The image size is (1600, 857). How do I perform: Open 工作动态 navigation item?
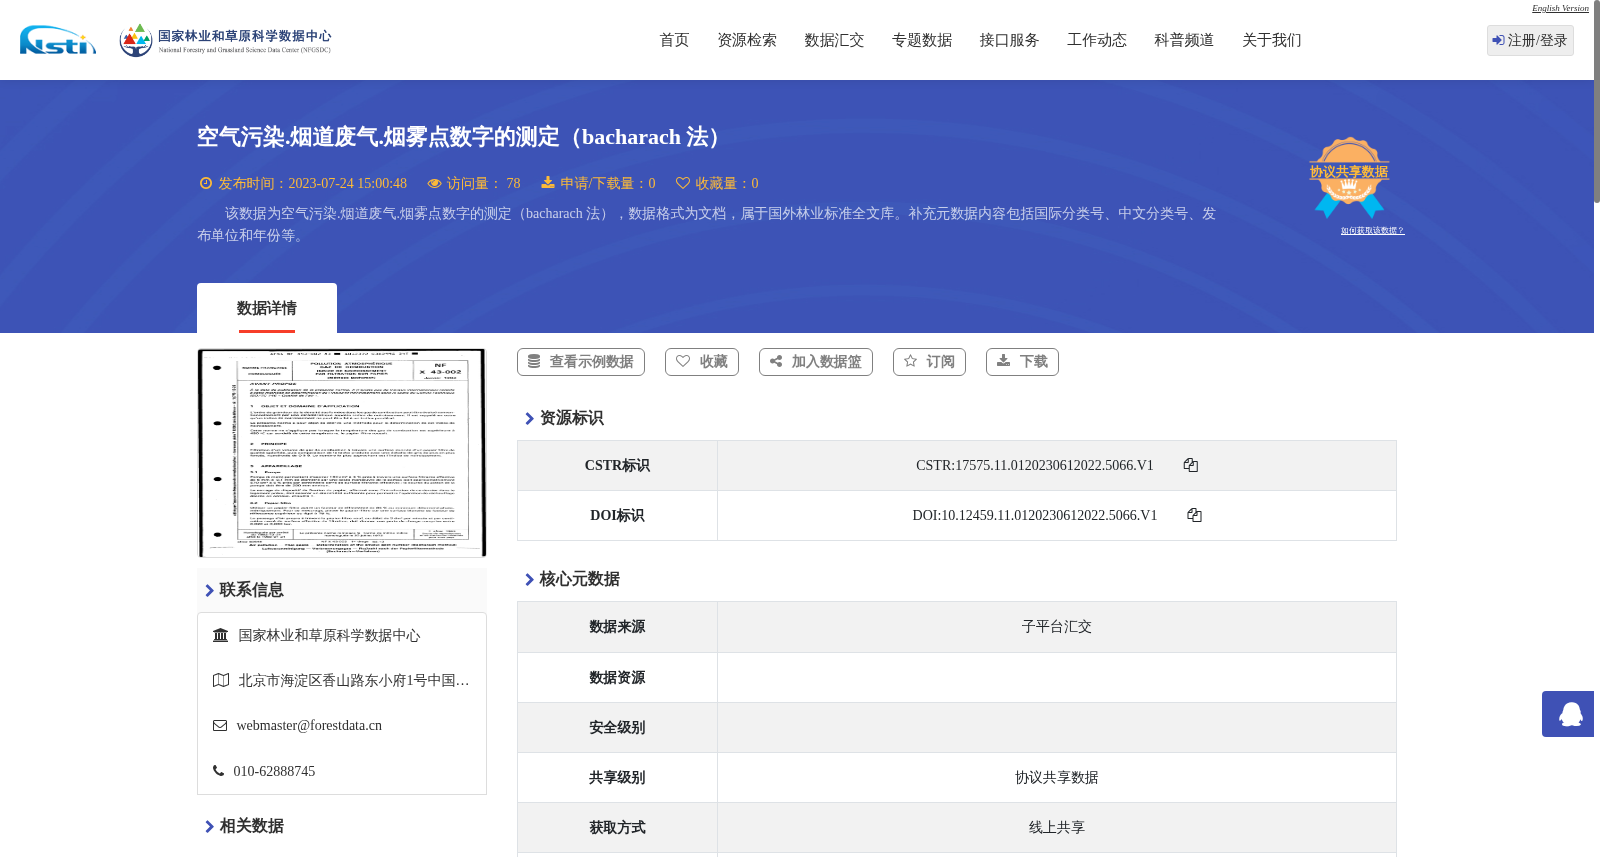[x=1097, y=40]
